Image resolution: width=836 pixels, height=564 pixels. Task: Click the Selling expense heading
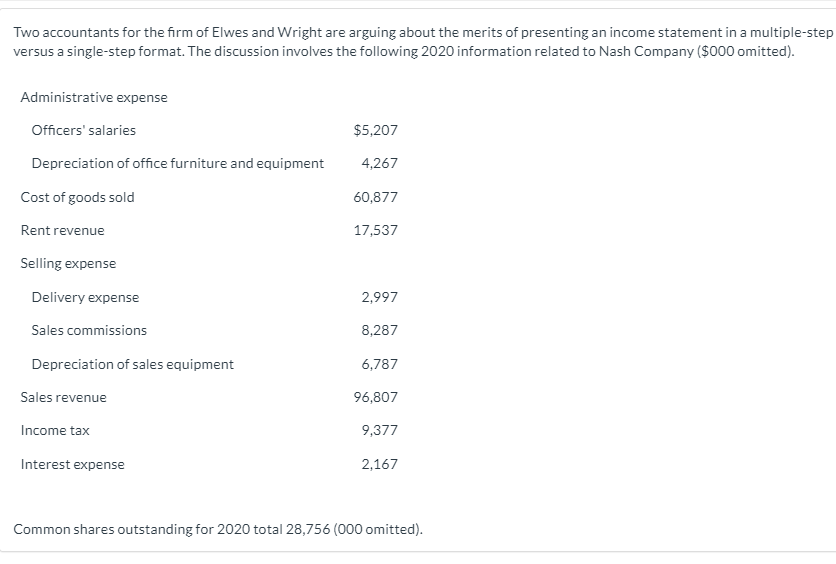pyautogui.click(x=68, y=263)
